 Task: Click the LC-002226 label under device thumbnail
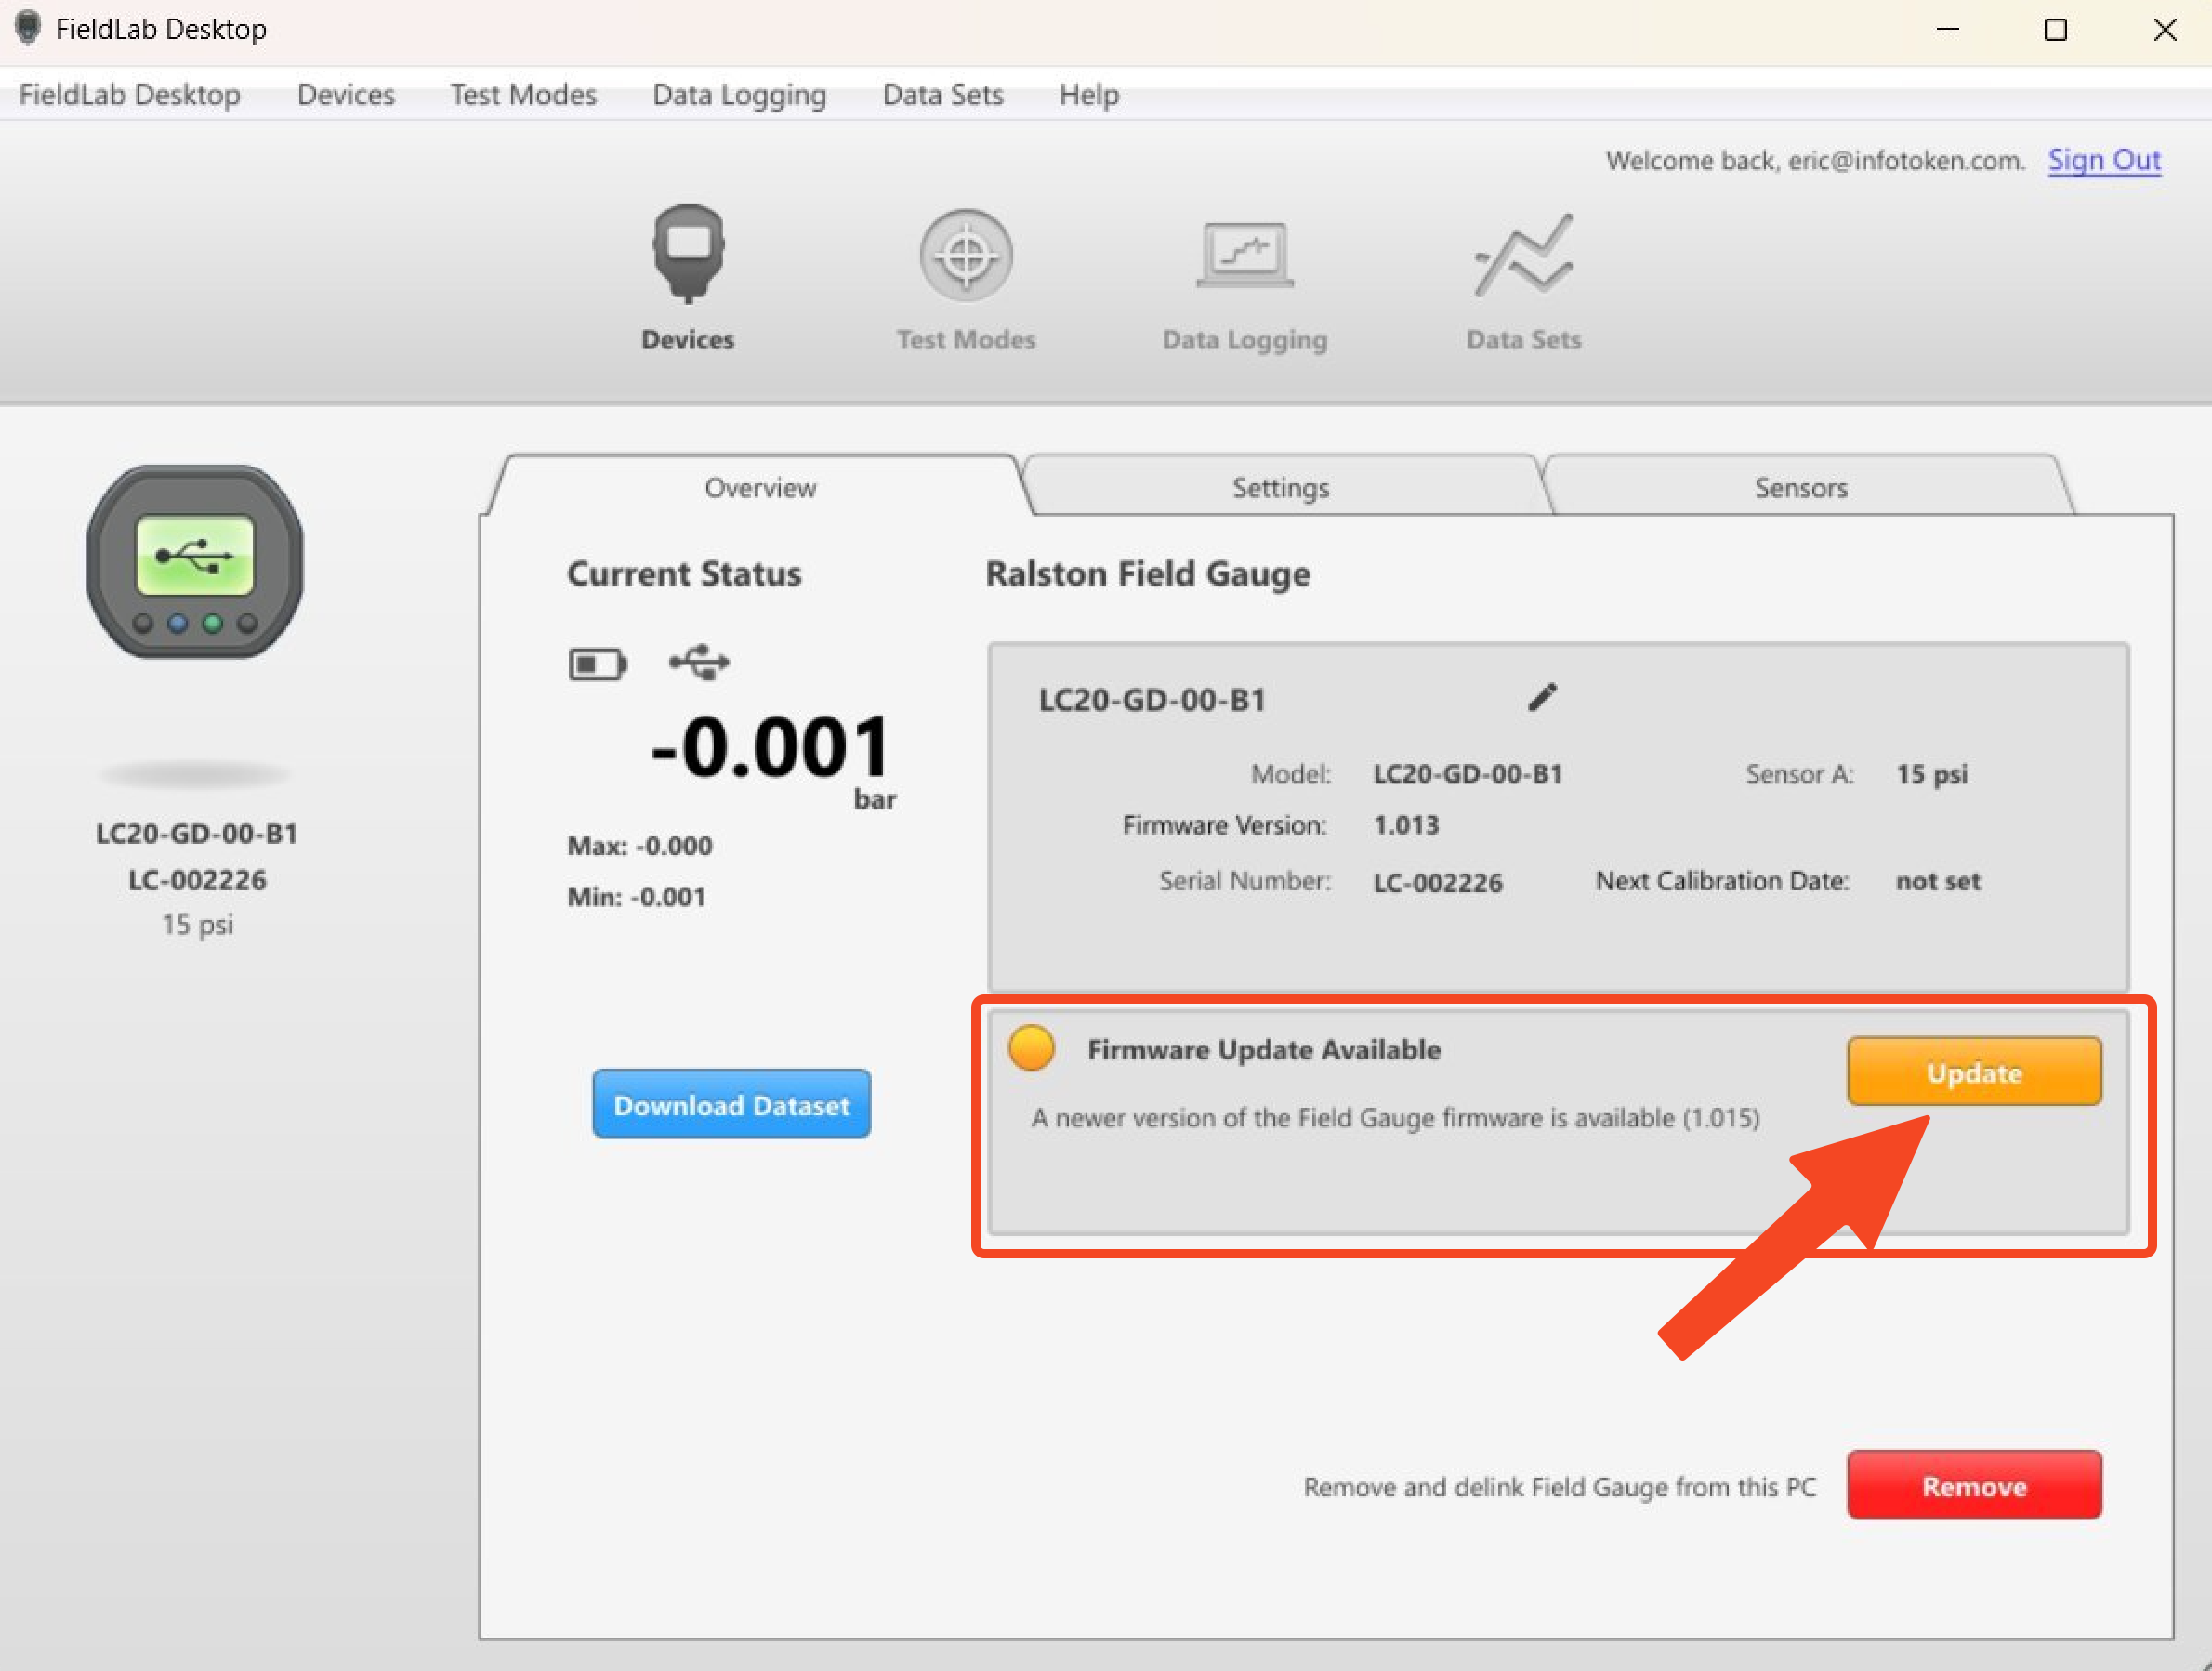[x=197, y=879]
